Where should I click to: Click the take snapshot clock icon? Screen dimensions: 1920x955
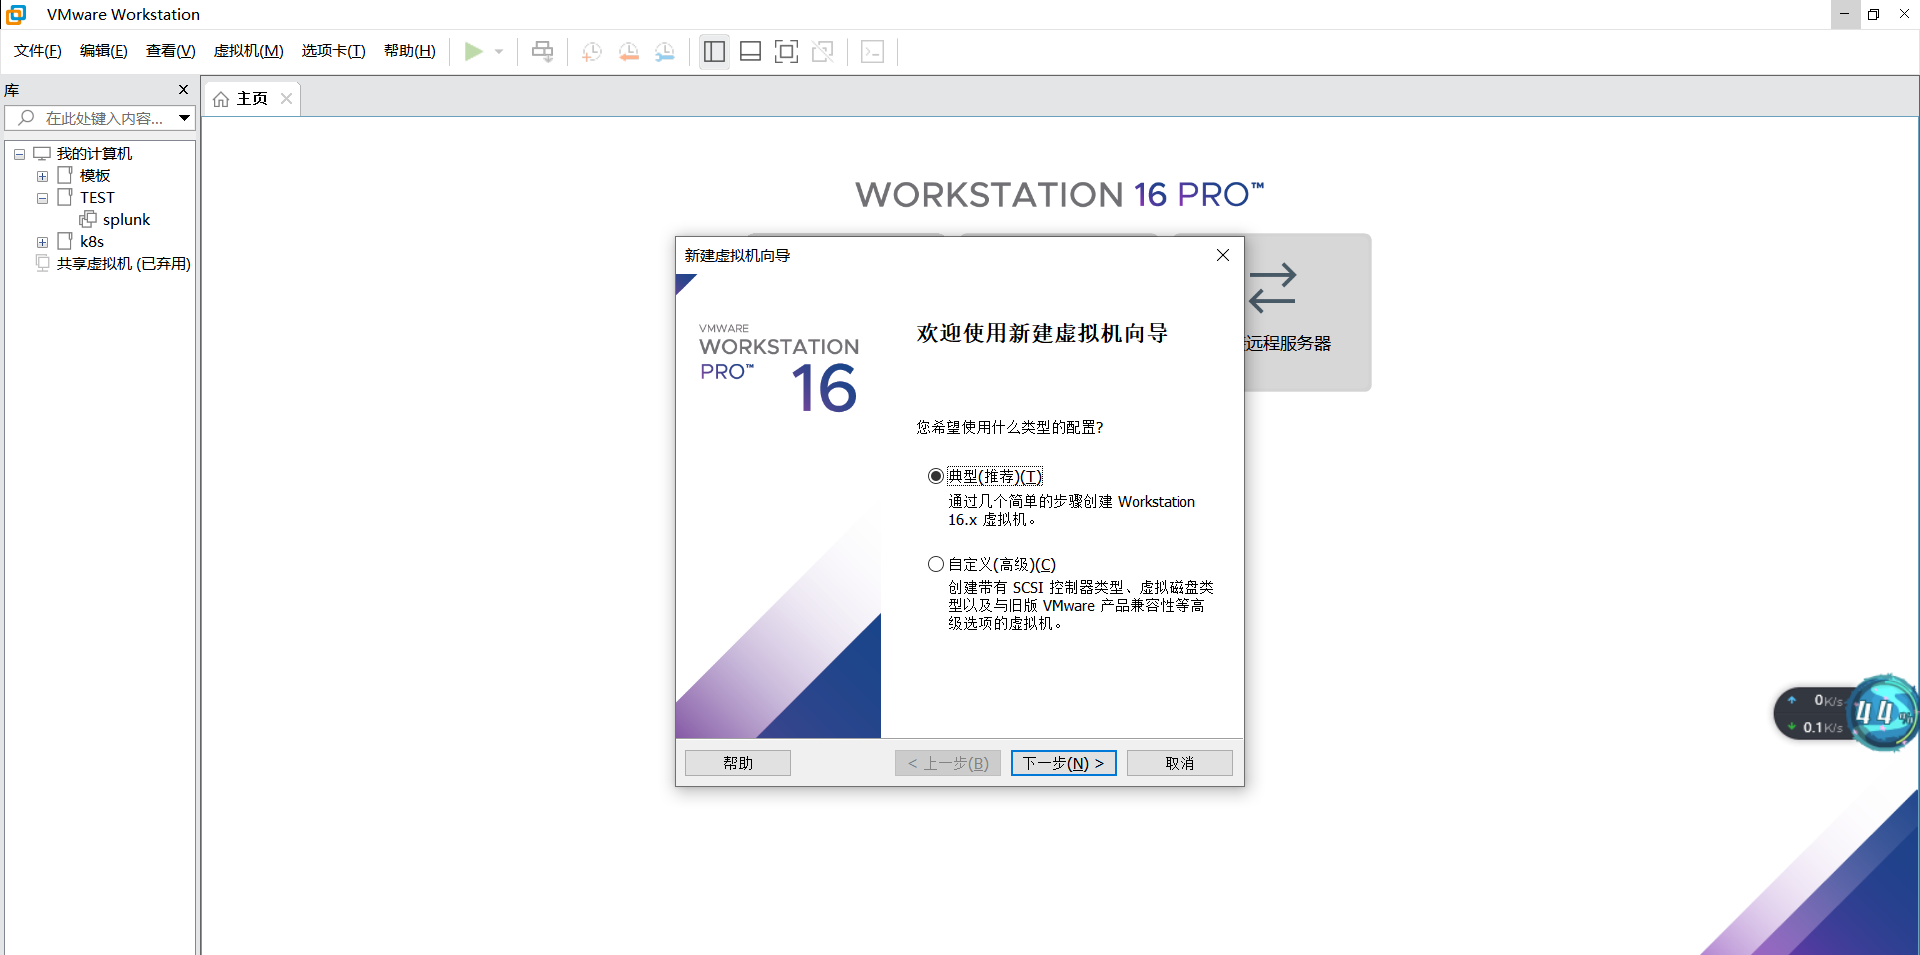592,52
